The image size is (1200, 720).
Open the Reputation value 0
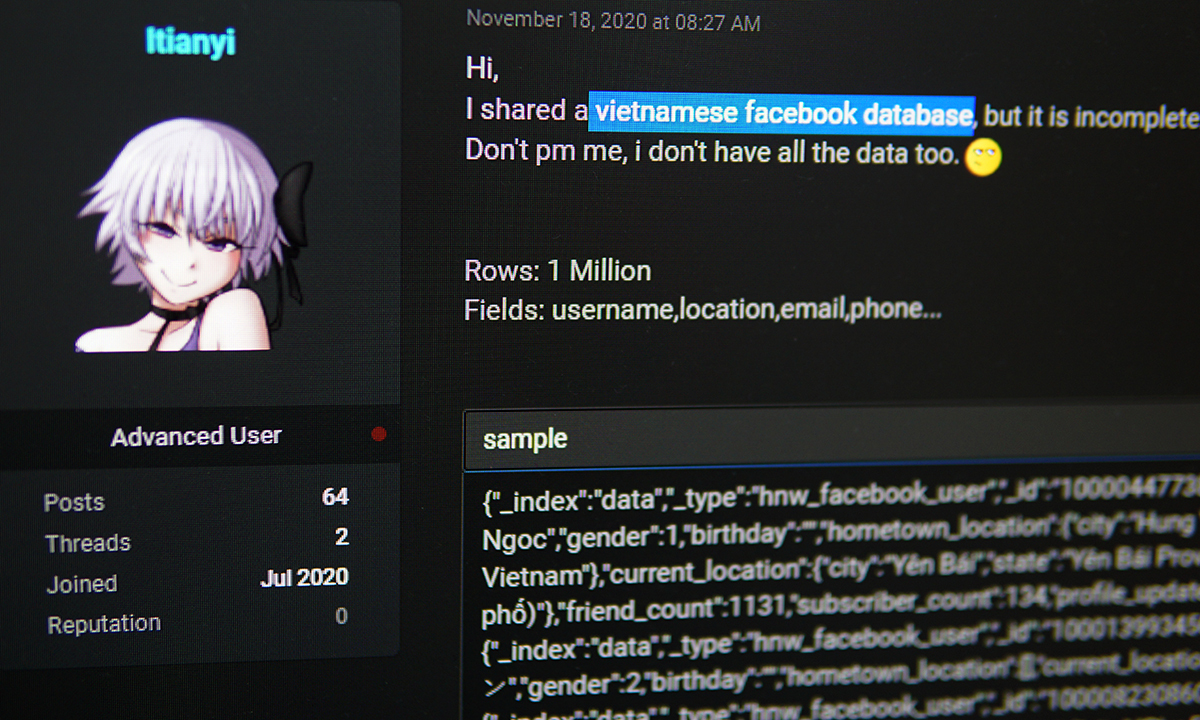coord(341,616)
